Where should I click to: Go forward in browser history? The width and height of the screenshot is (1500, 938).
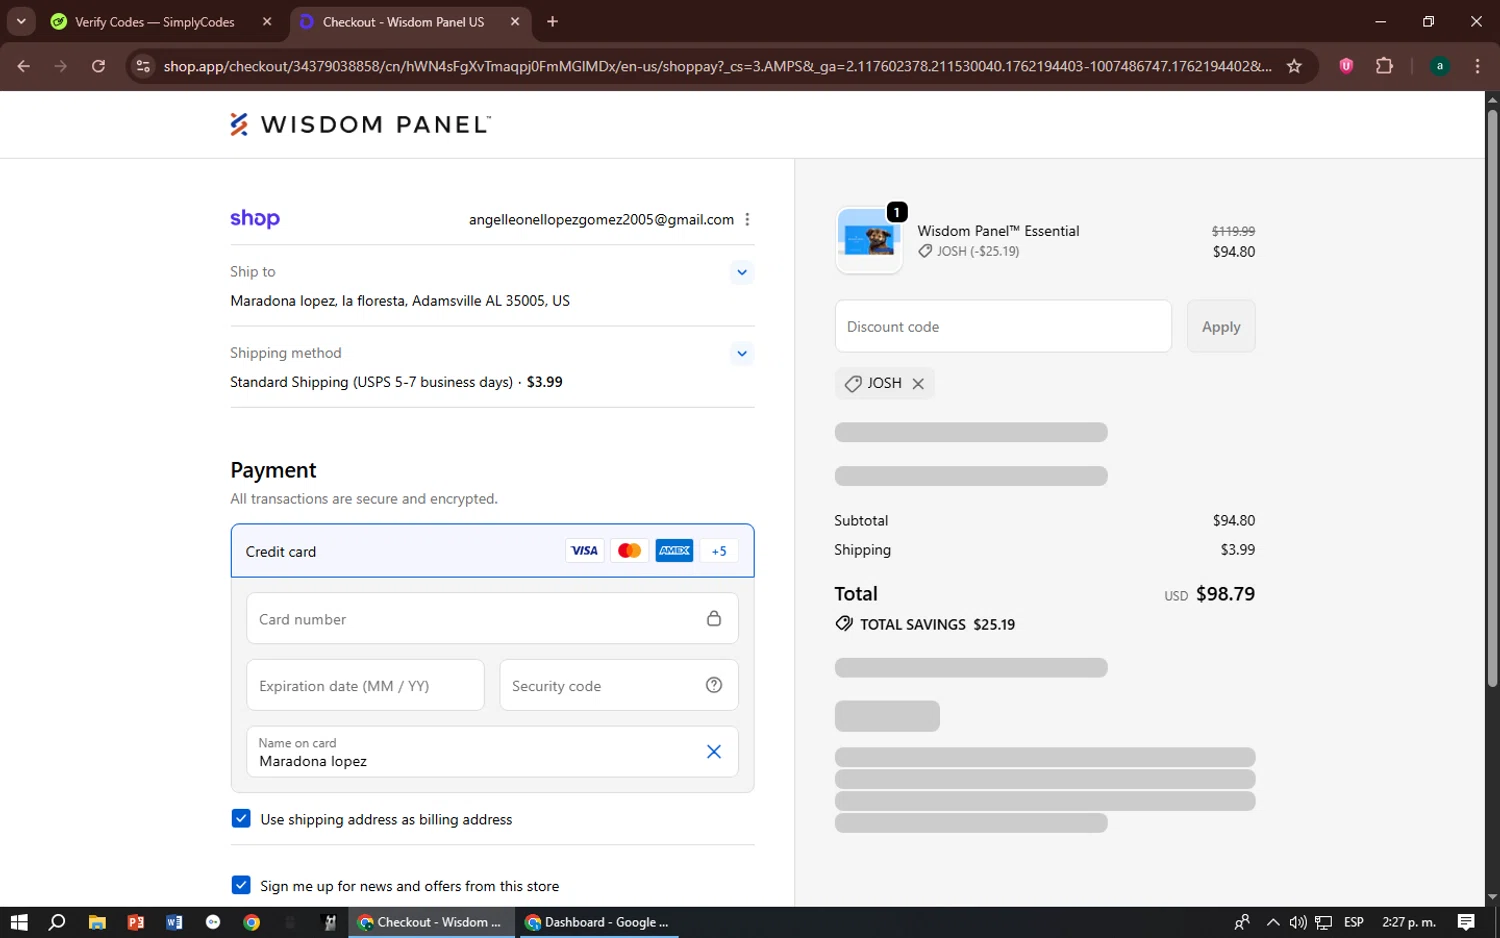click(x=61, y=66)
